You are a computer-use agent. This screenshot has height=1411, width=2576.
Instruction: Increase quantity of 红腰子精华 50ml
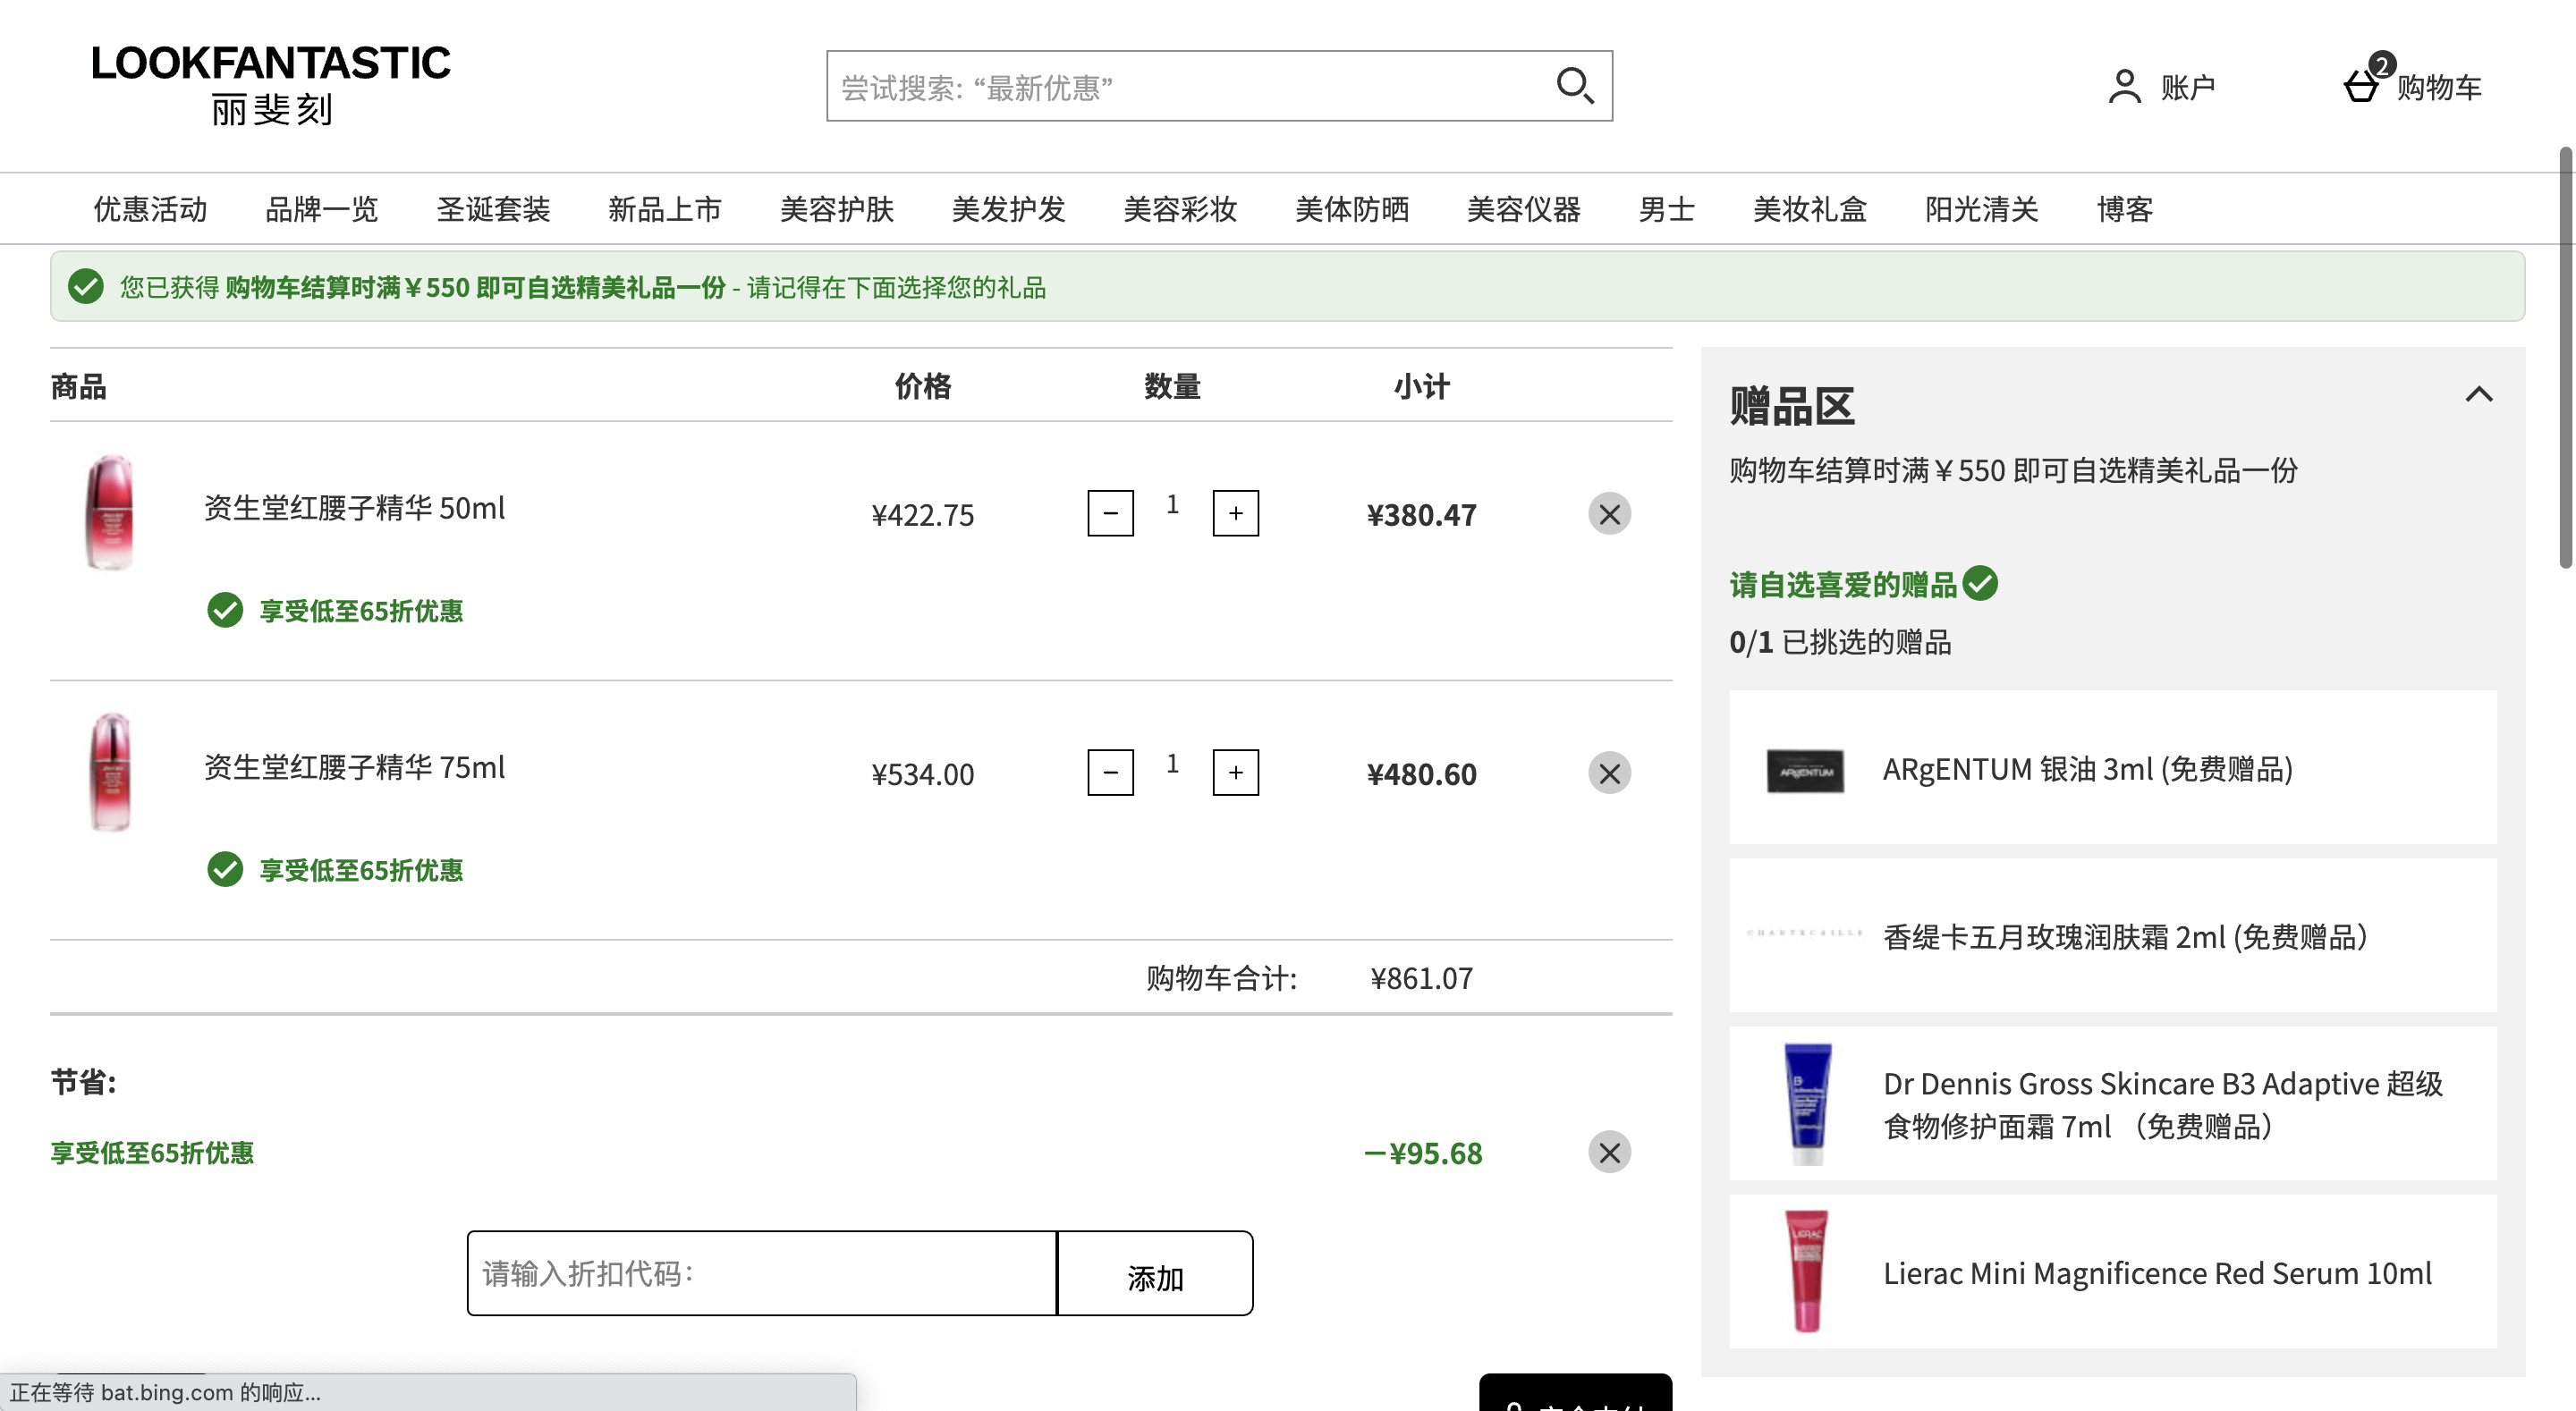click(x=1236, y=513)
